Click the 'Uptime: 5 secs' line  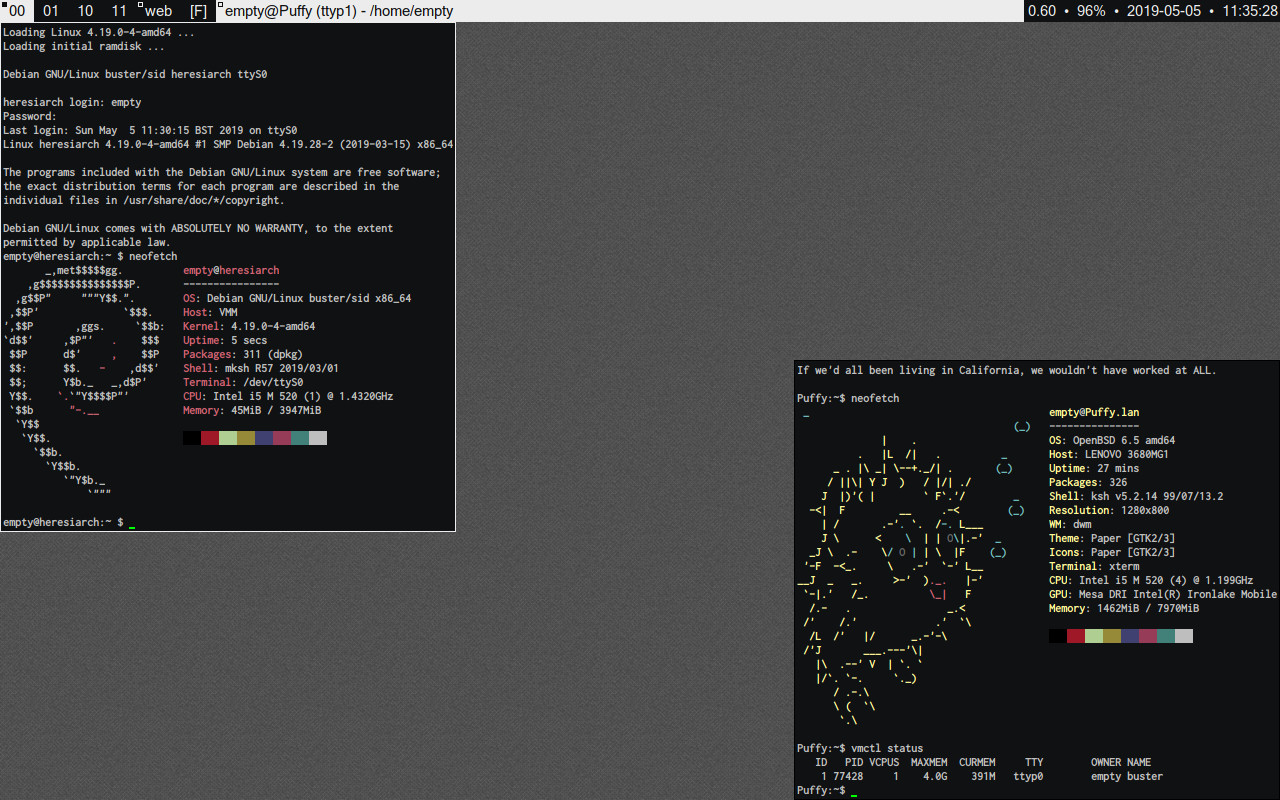(x=225, y=340)
